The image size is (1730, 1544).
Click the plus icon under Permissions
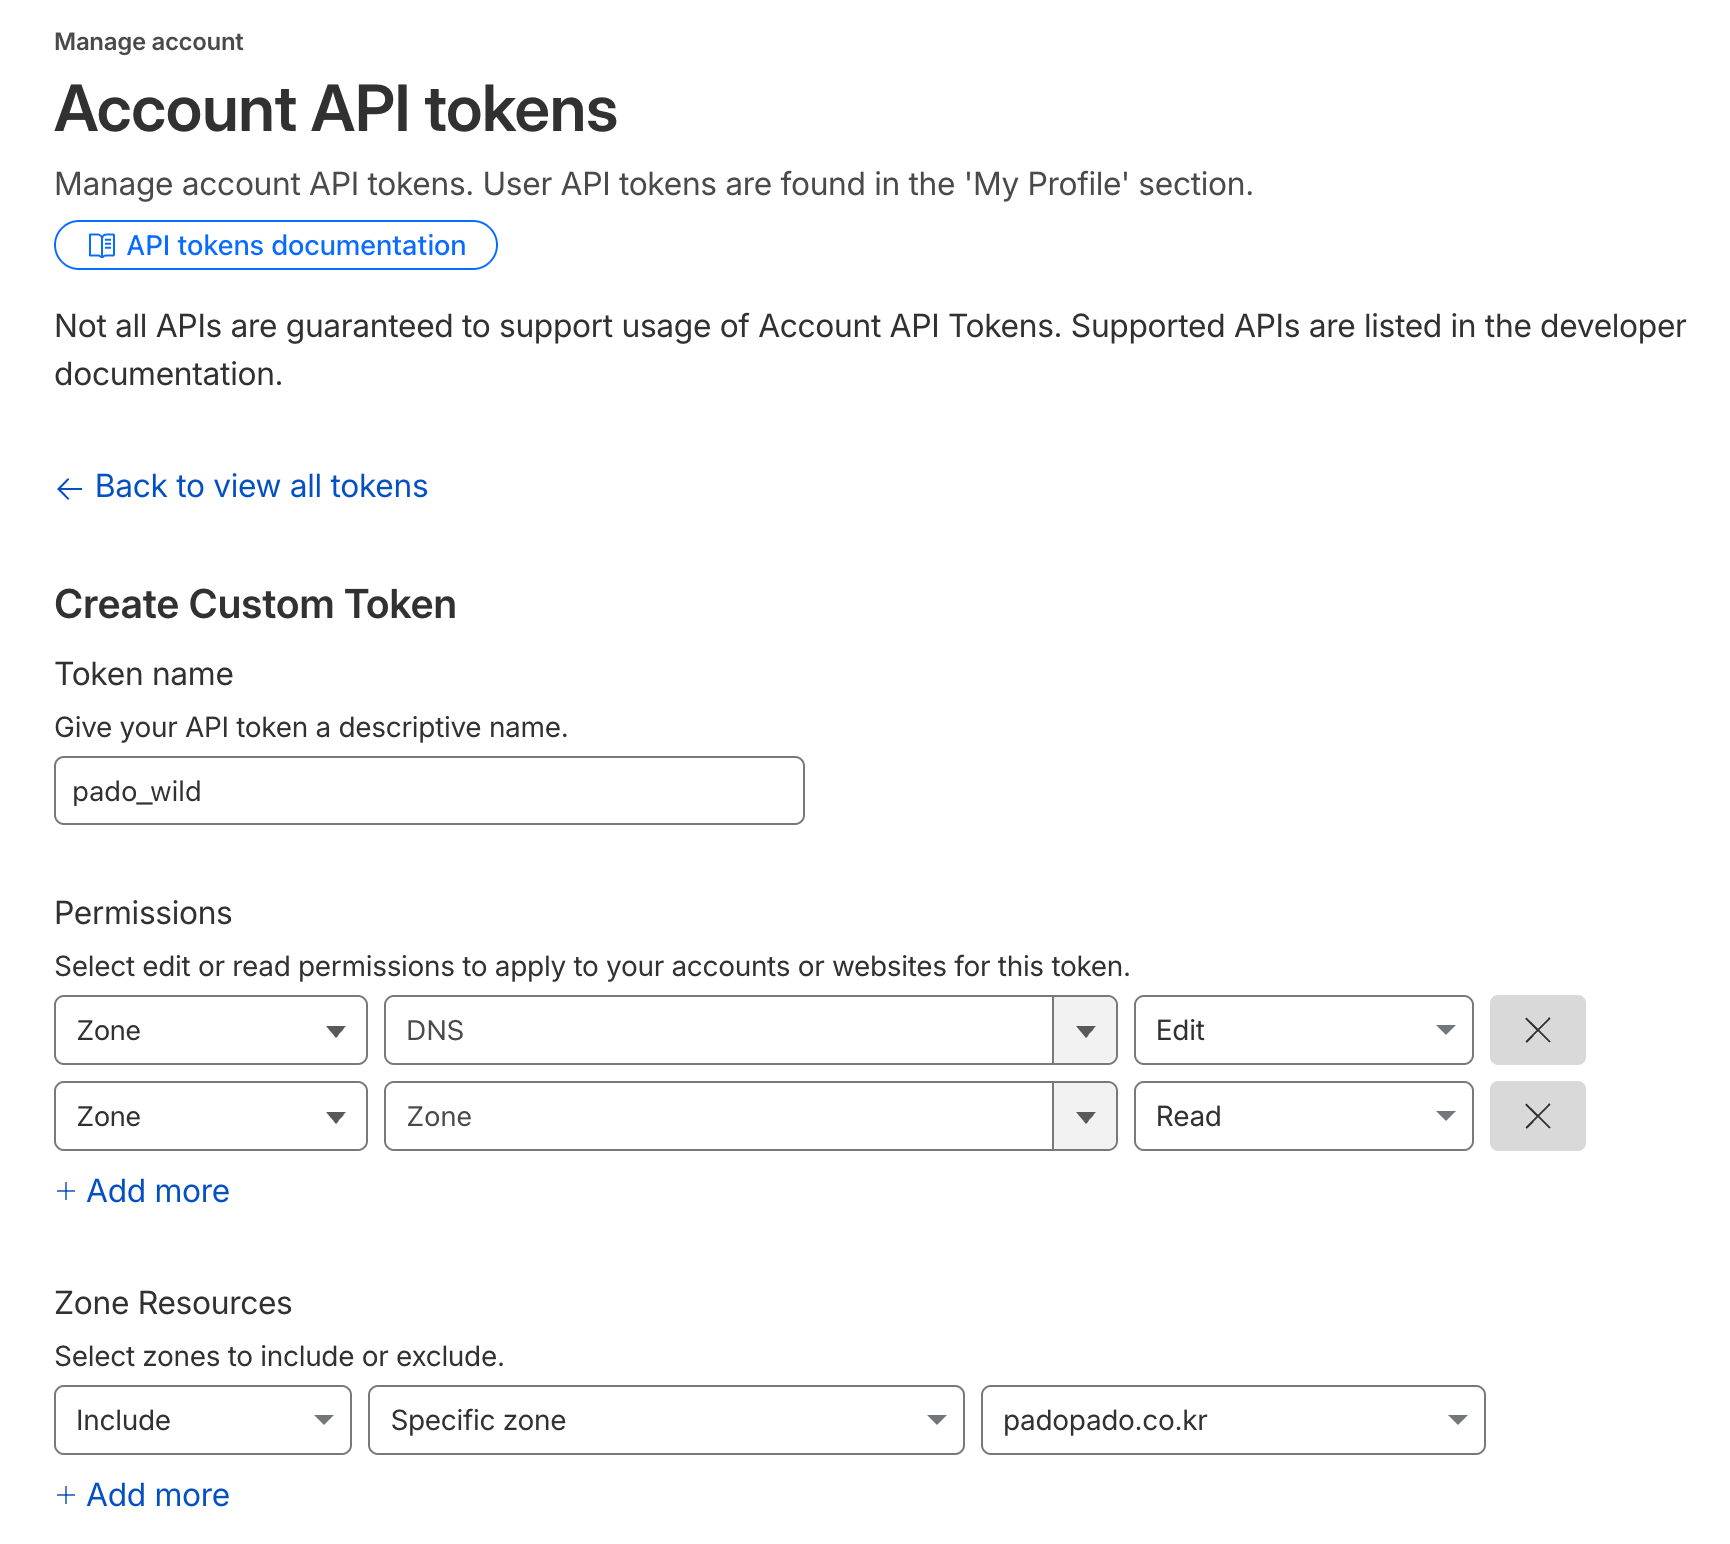tap(66, 1191)
